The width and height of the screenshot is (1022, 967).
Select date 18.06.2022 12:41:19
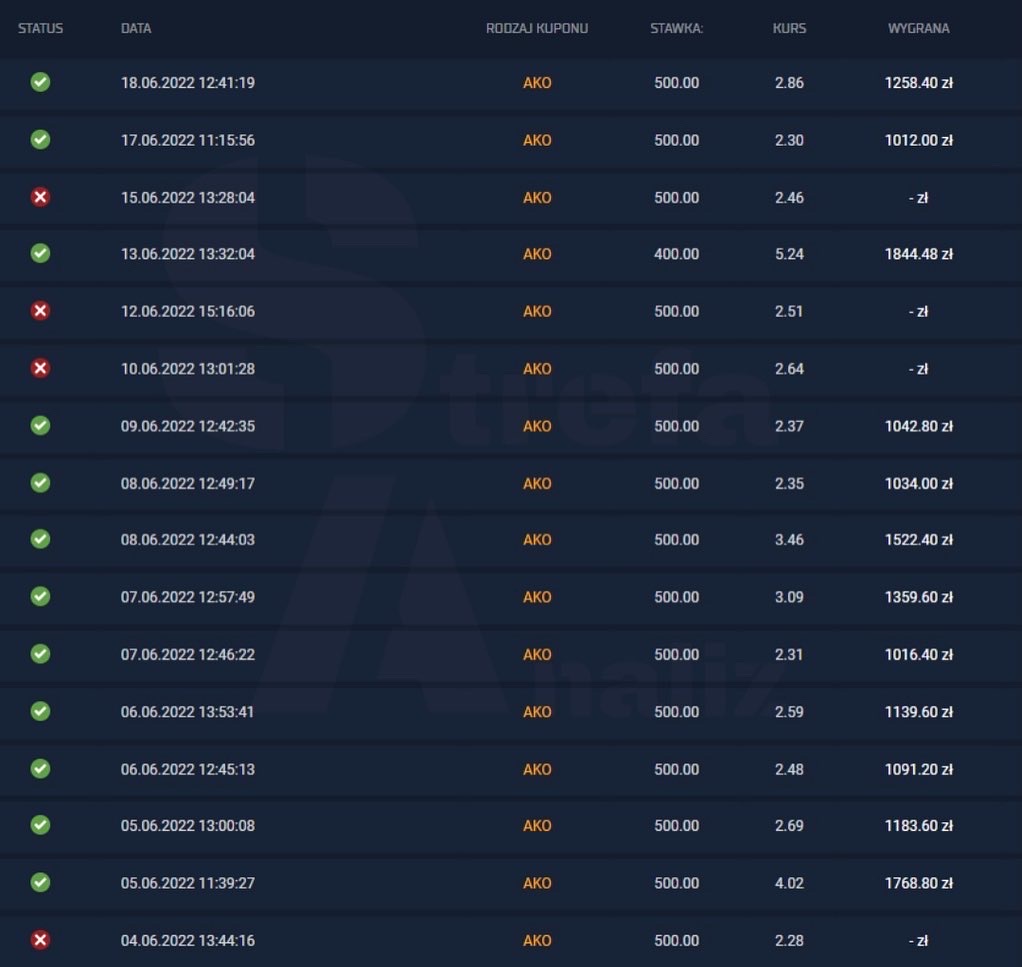click(x=188, y=83)
